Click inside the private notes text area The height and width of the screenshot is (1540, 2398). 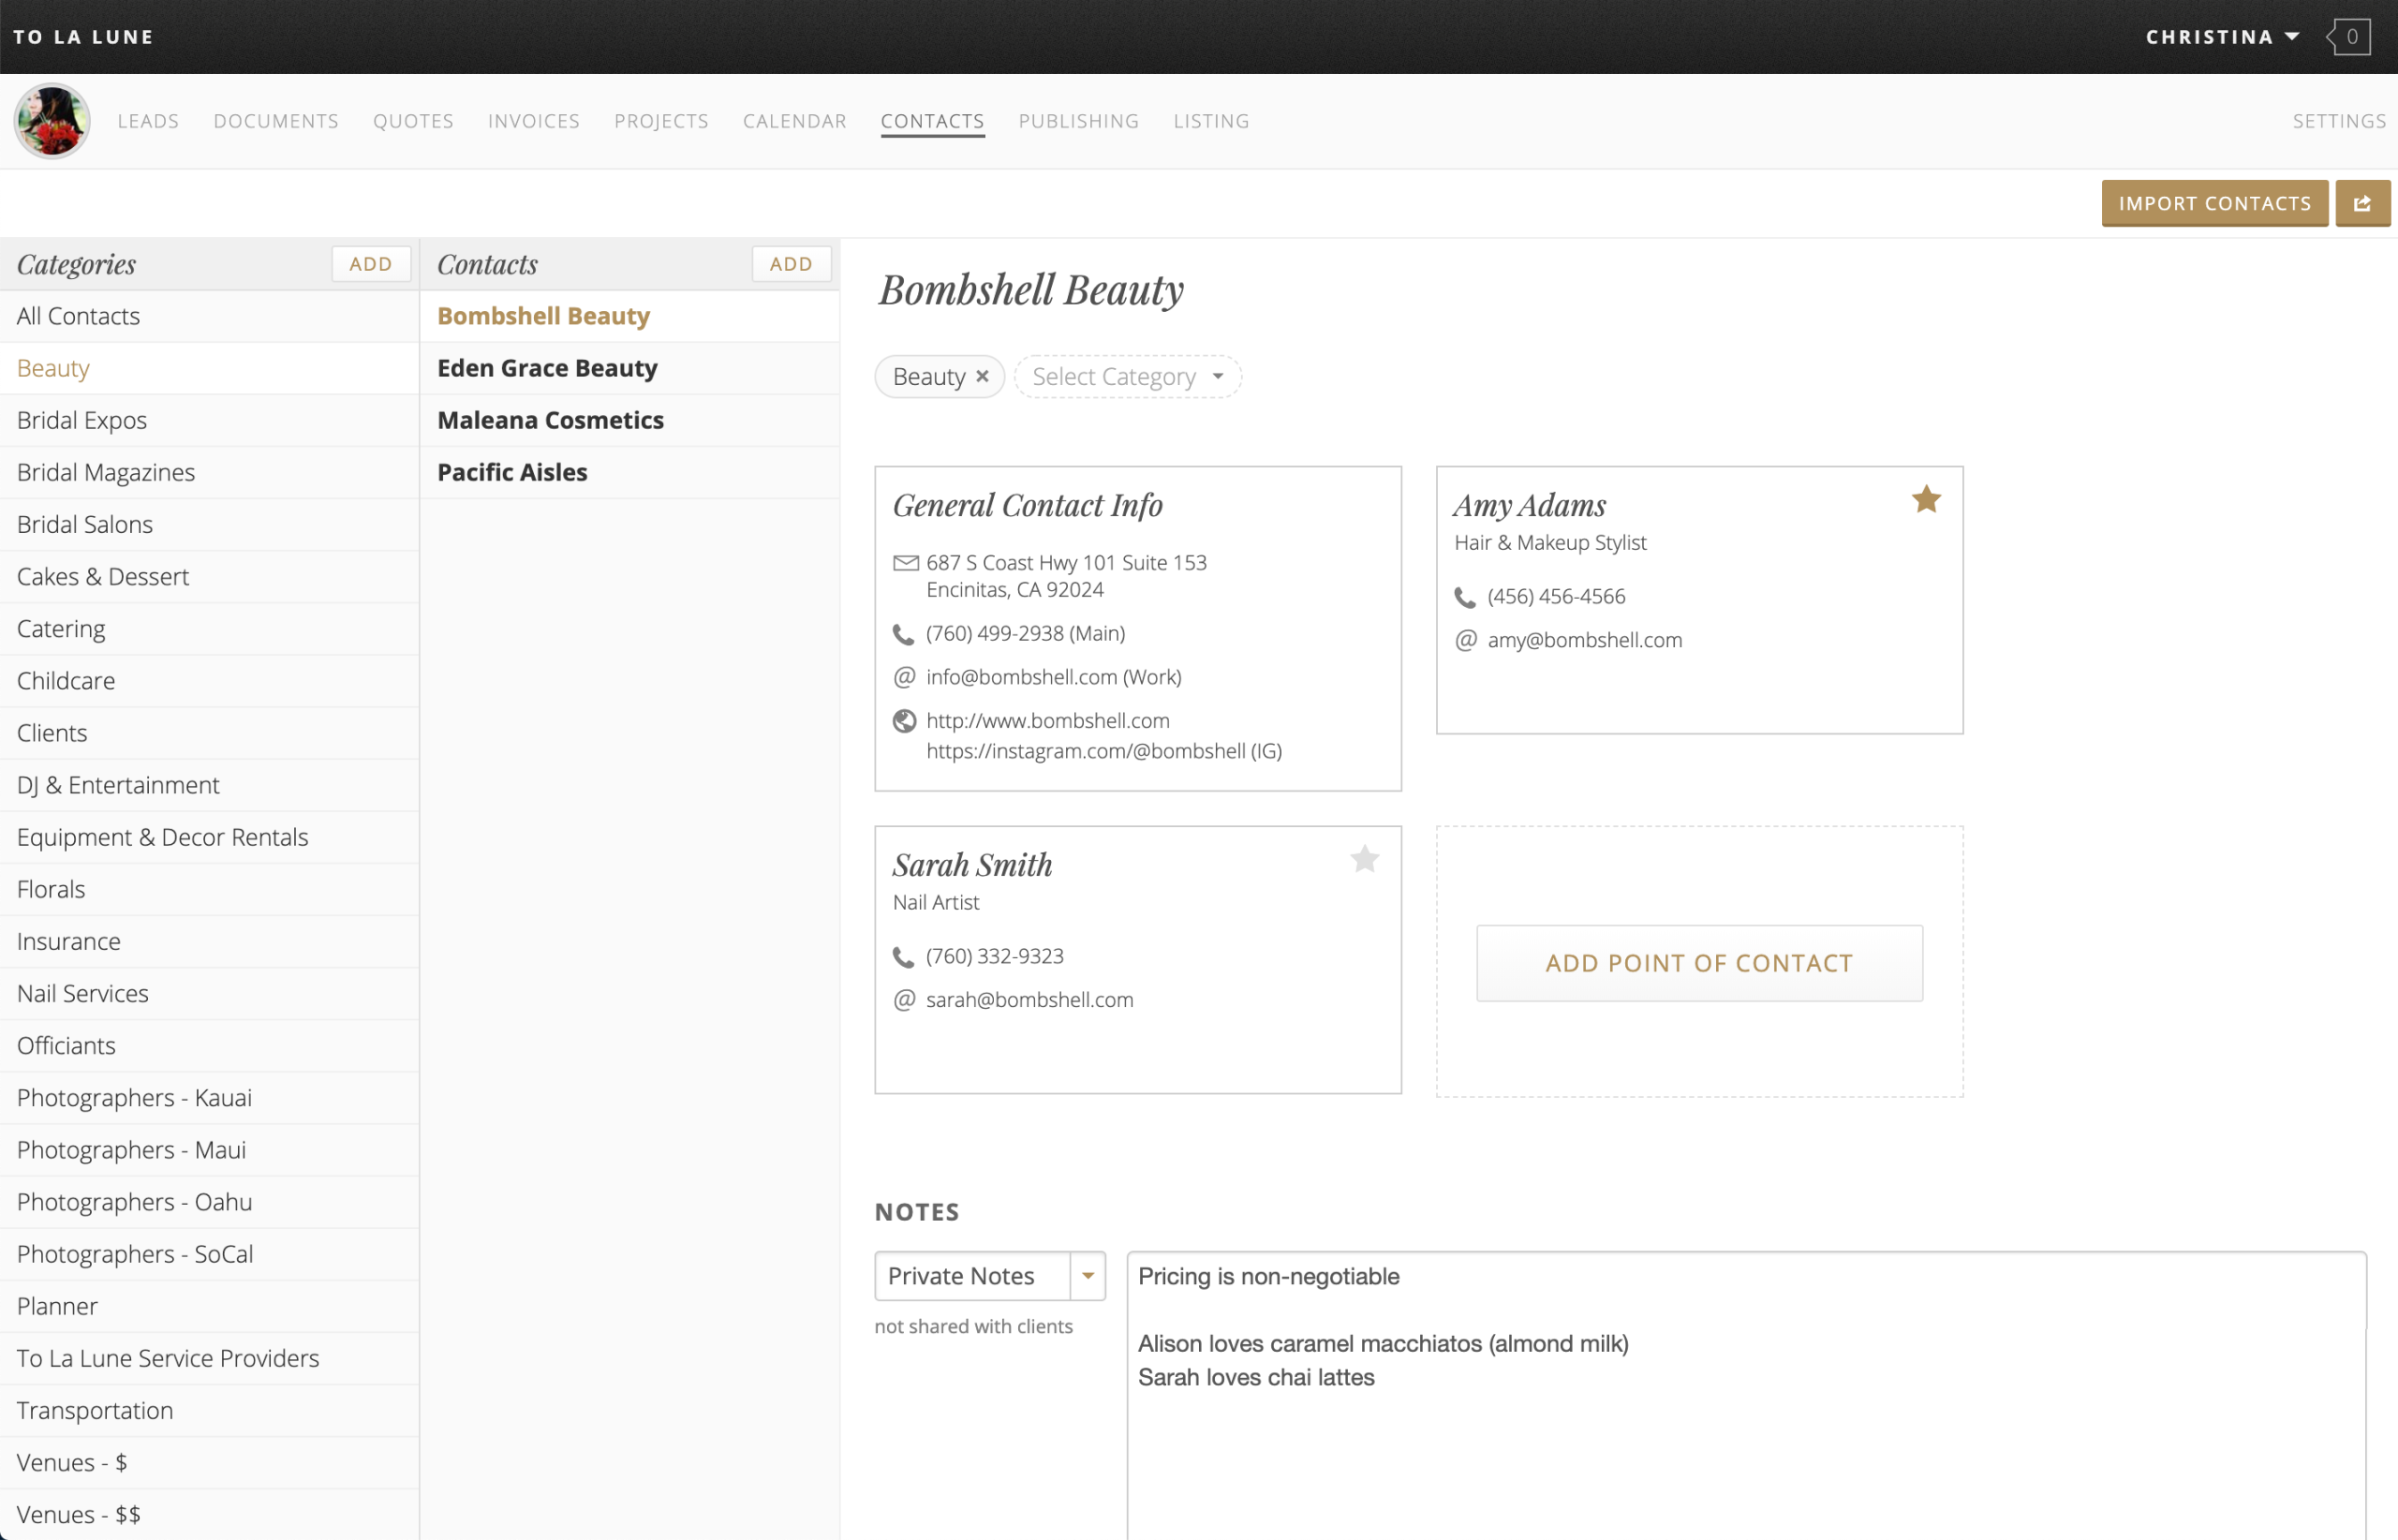click(1746, 1396)
